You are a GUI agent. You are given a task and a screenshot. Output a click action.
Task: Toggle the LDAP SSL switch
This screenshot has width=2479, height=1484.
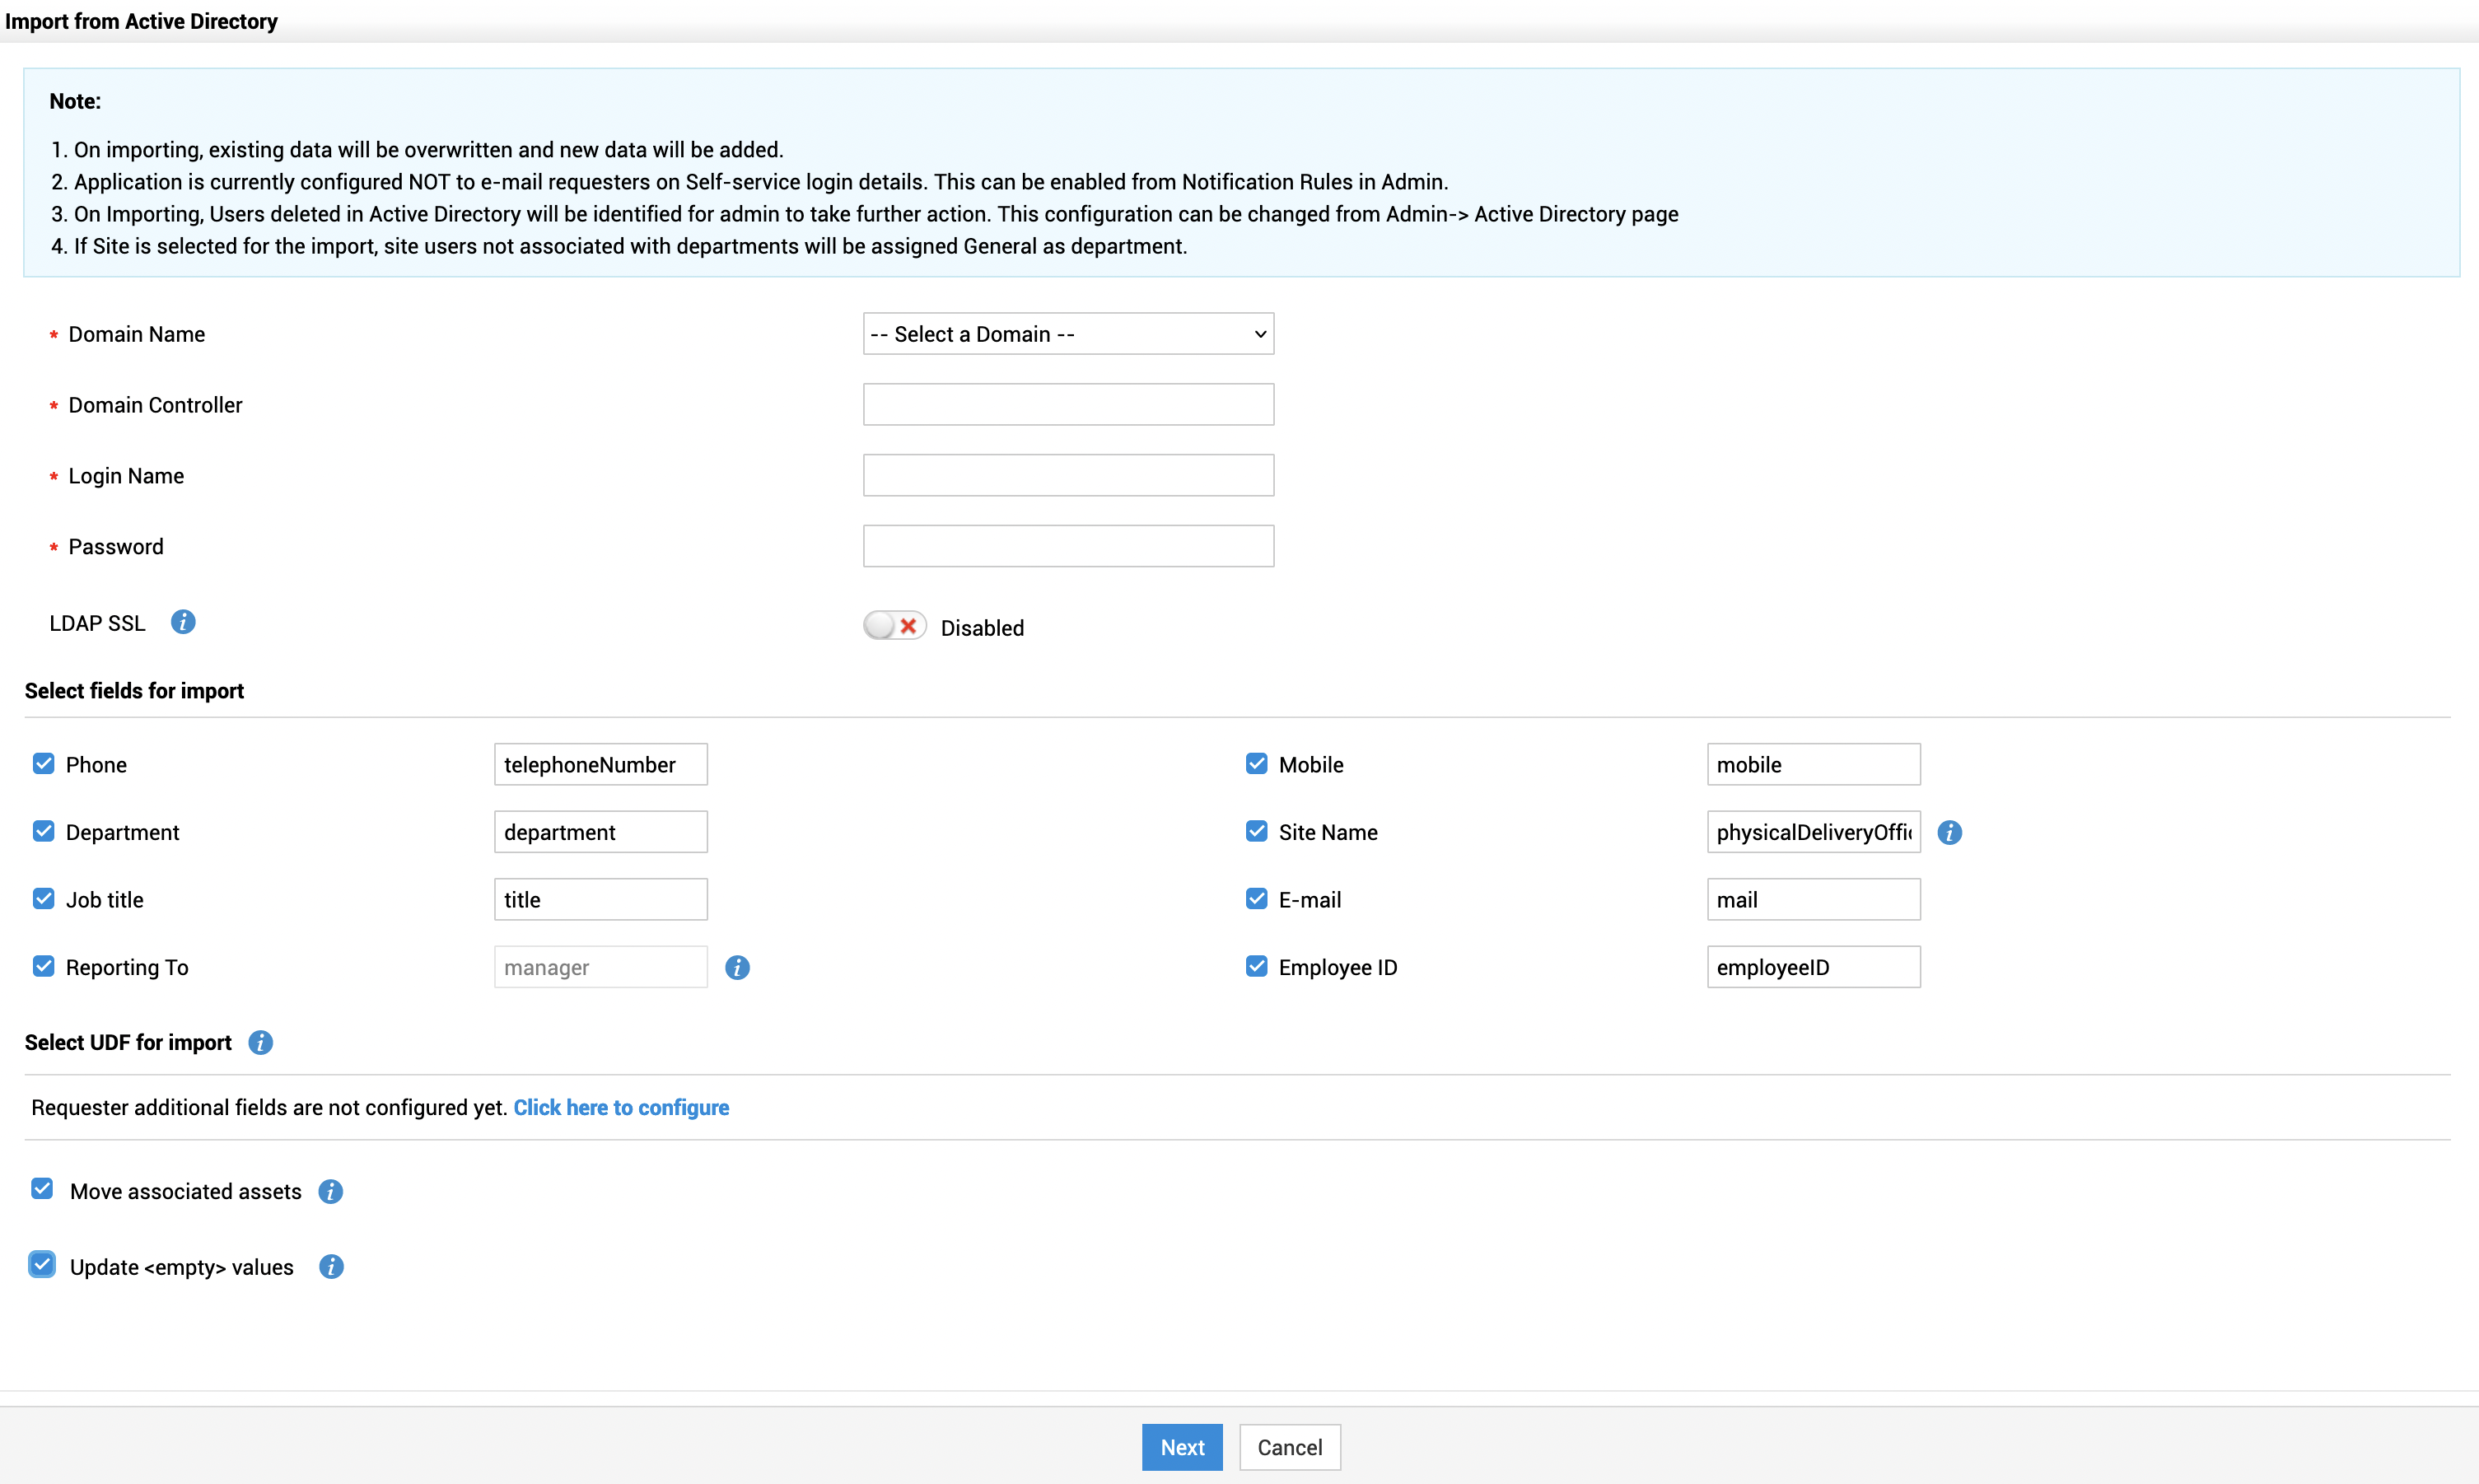pos(894,626)
